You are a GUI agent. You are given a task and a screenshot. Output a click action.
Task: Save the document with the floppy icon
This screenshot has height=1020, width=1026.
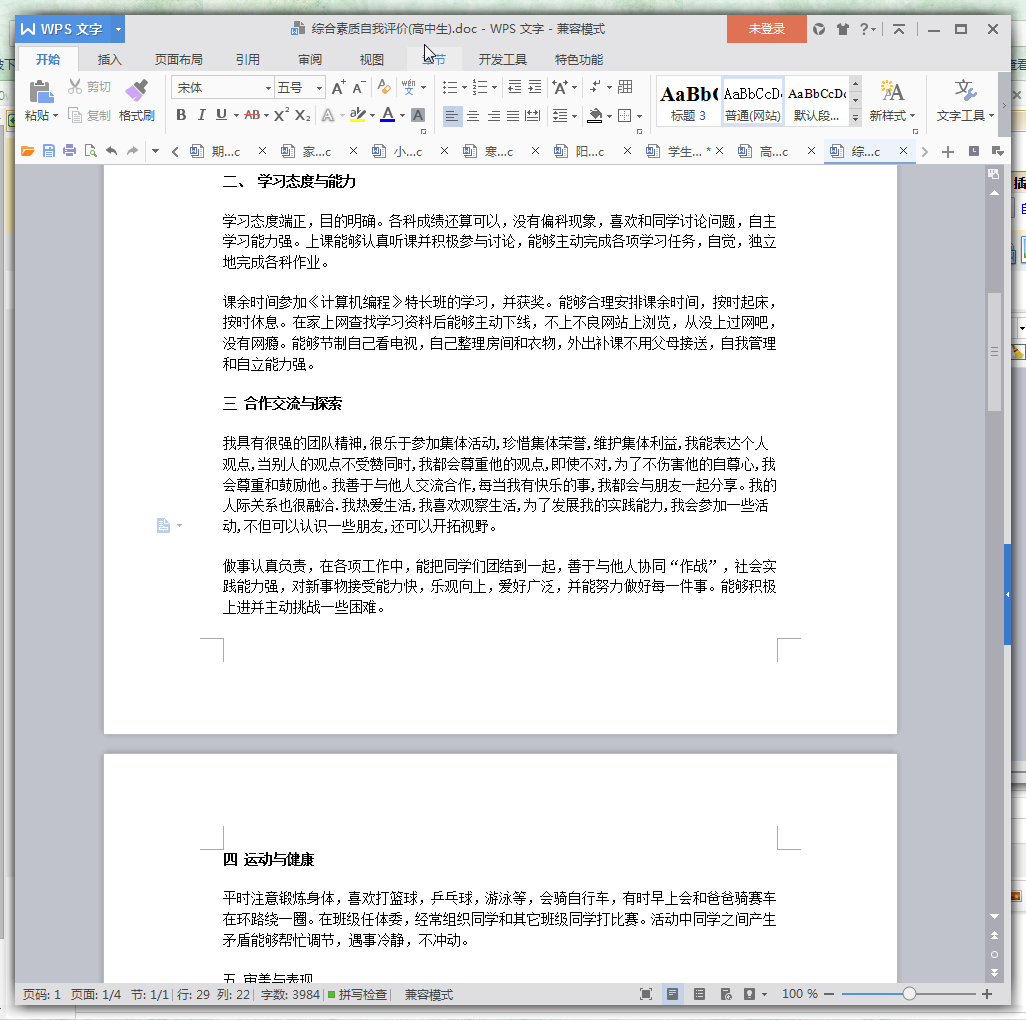[x=48, y=151]
